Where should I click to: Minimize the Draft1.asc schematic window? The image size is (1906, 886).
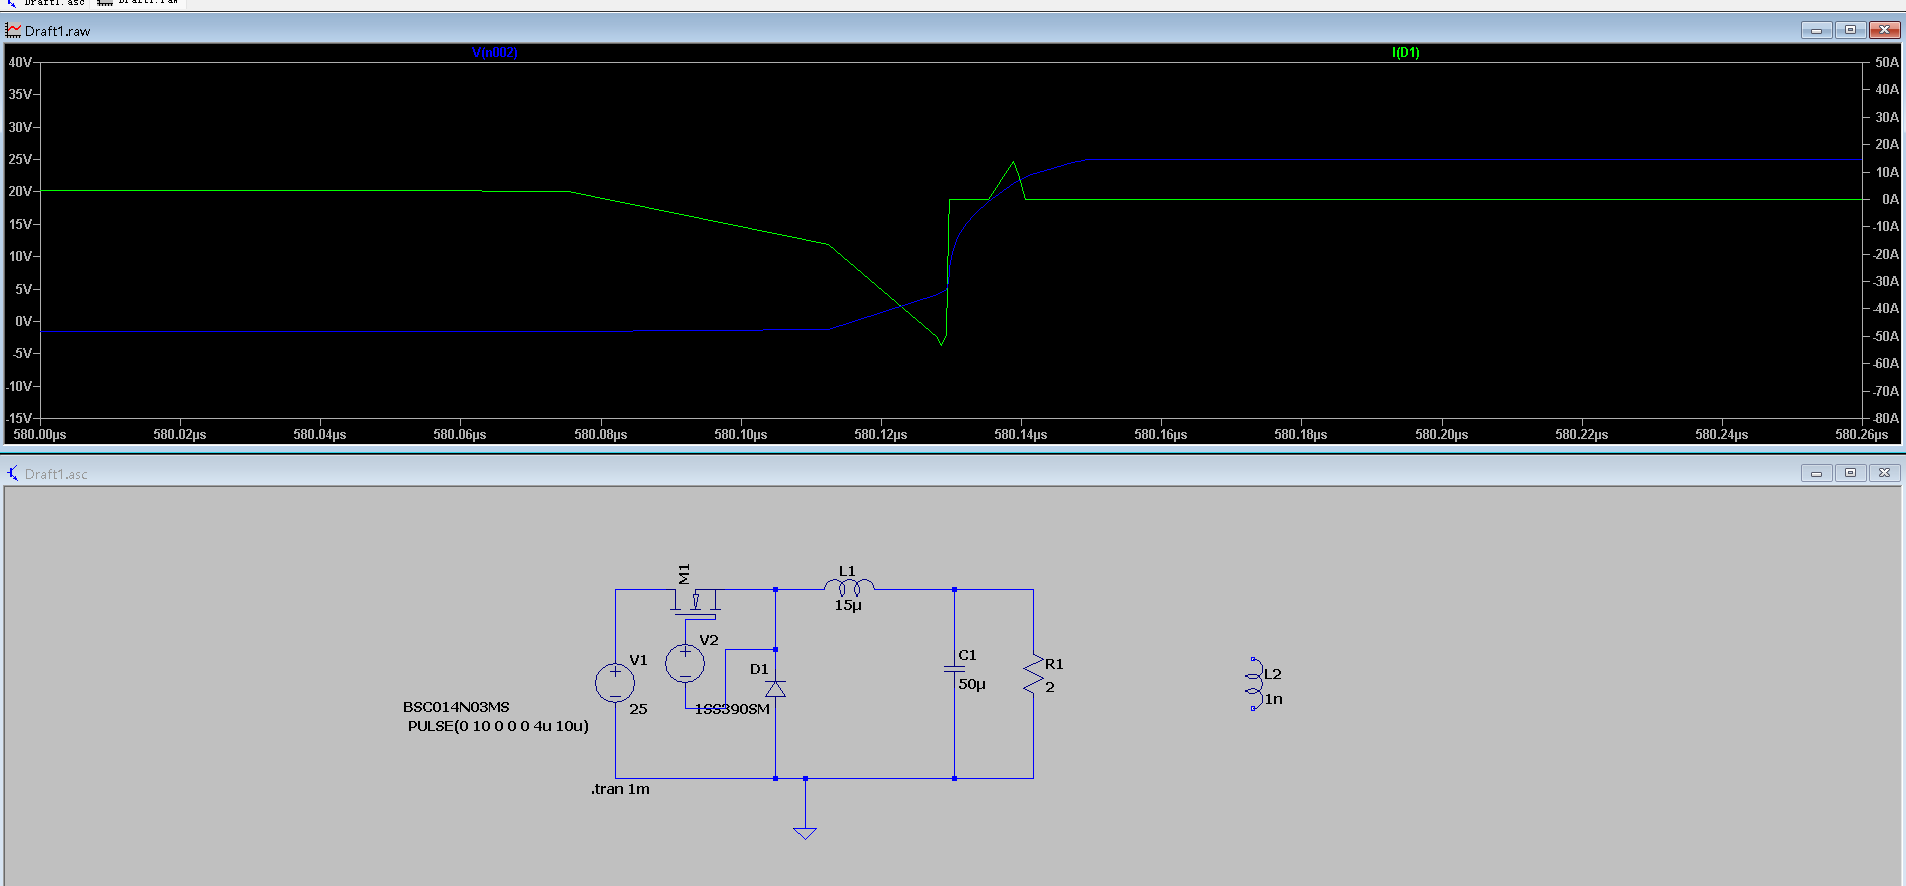coord(1816,473)
